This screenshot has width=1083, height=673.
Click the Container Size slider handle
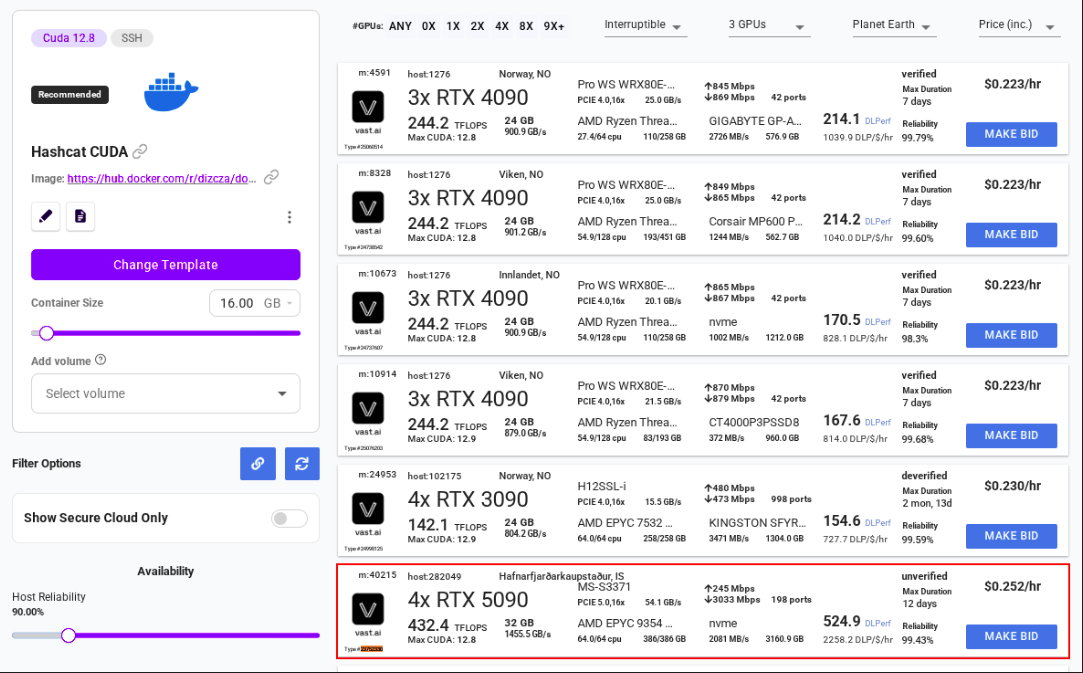click(x=46, y=333)
